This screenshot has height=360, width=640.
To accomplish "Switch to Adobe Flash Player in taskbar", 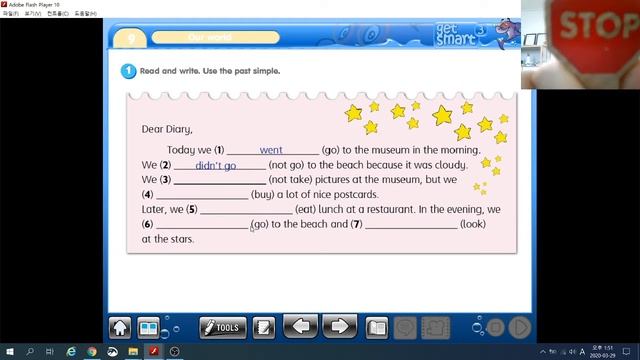I will click(154, 351).
